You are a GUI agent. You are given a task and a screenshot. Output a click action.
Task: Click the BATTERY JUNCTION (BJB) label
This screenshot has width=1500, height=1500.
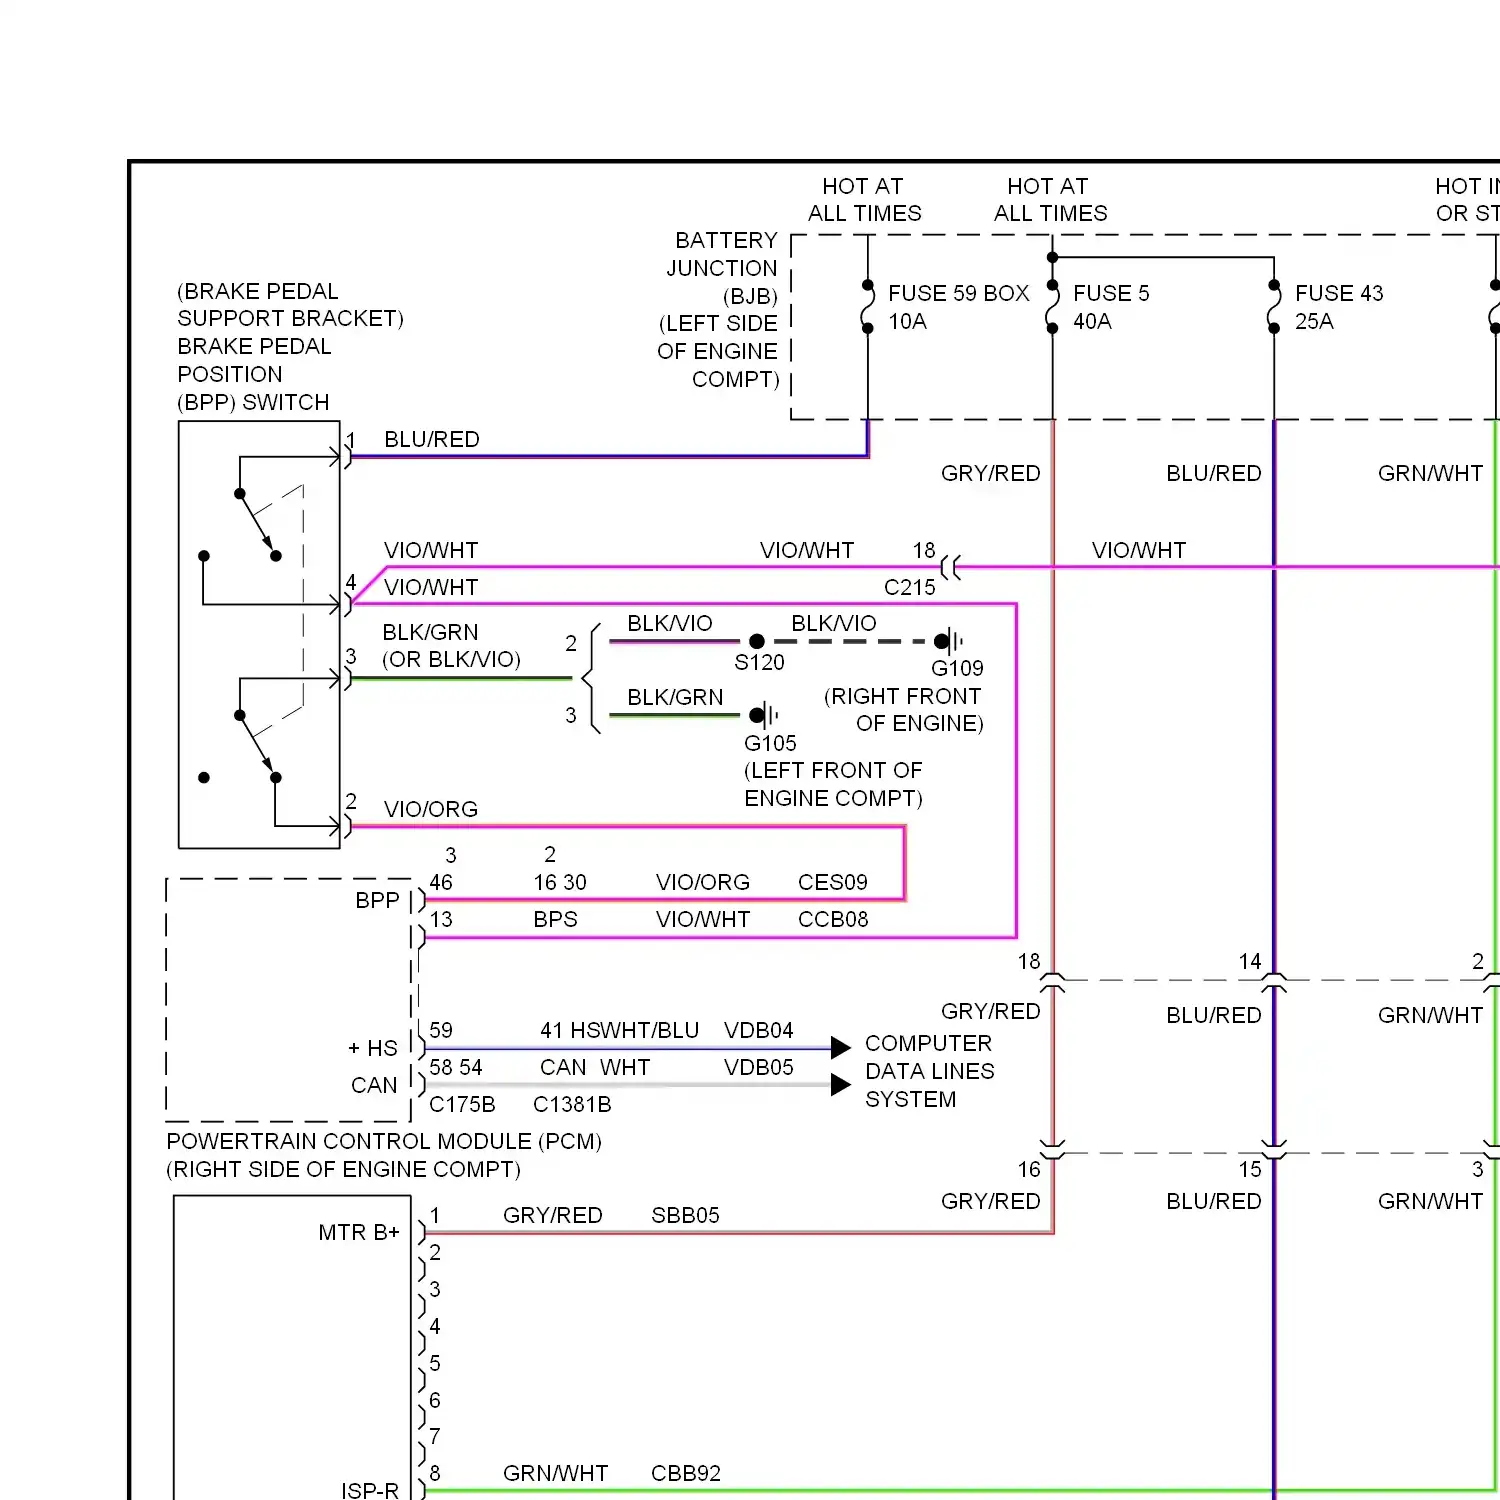click(x=722, y=268)
